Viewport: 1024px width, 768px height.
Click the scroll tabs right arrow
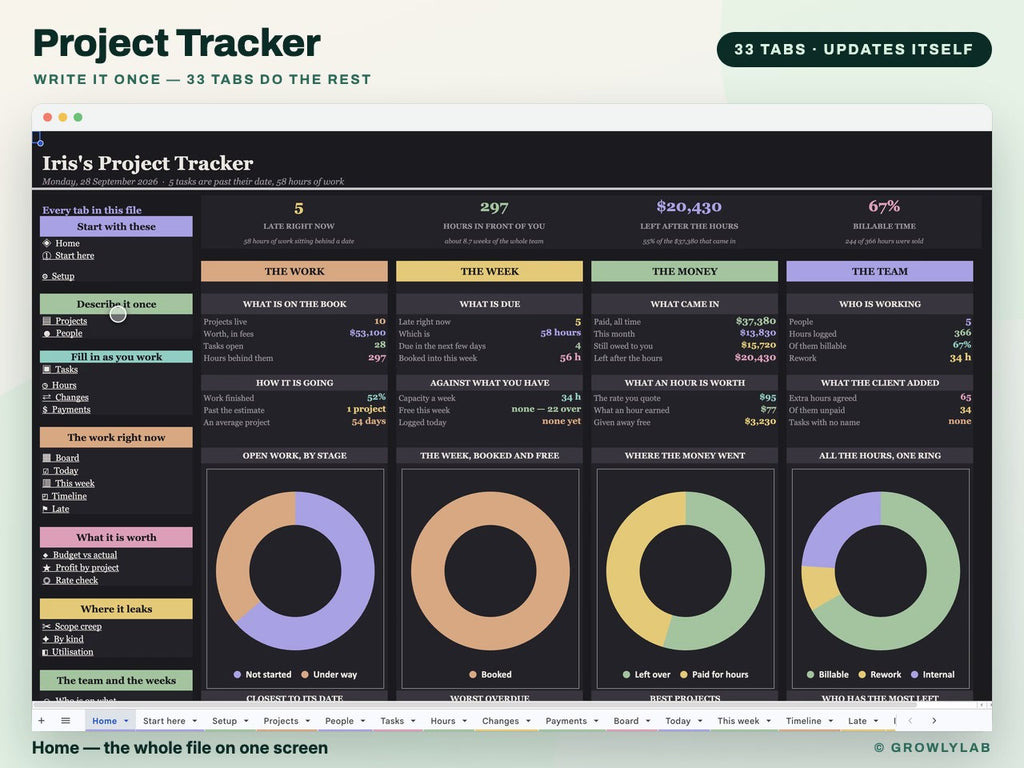[x=934, y=720]
